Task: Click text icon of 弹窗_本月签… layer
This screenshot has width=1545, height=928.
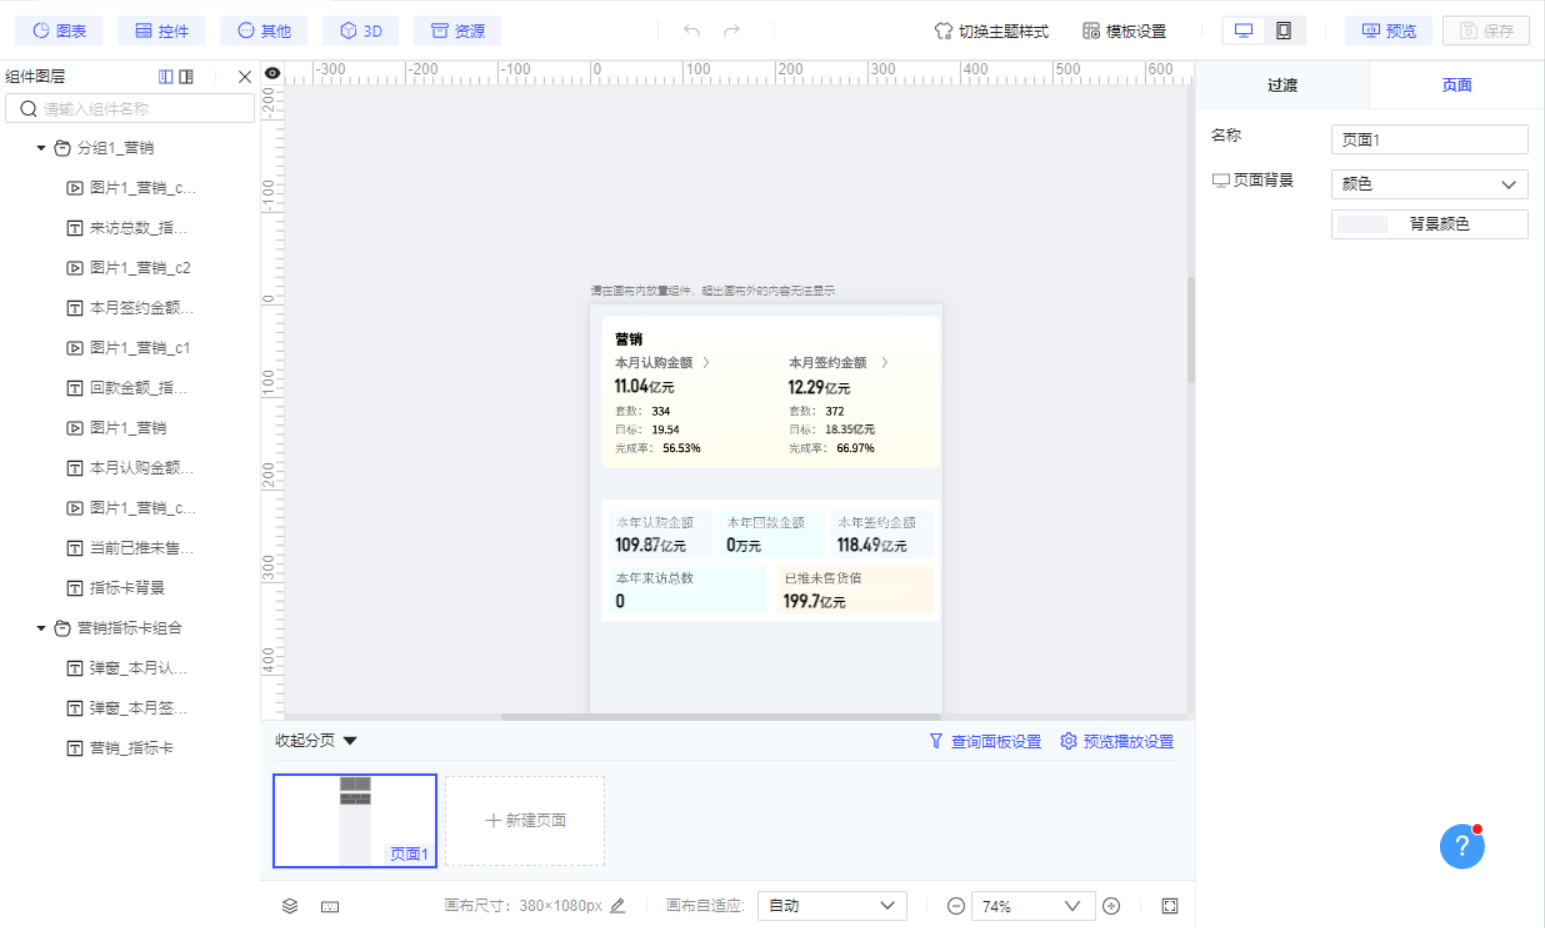Action: coord(75,708)
